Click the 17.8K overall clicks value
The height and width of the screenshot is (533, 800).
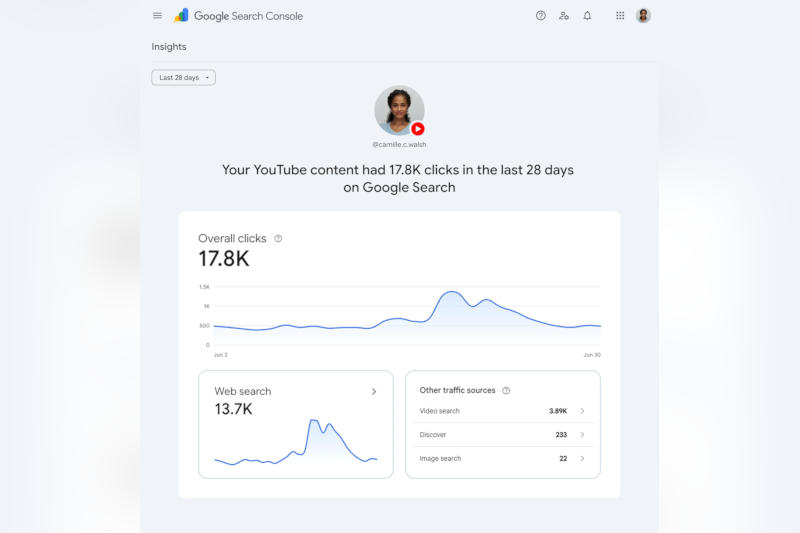(224, 259)
